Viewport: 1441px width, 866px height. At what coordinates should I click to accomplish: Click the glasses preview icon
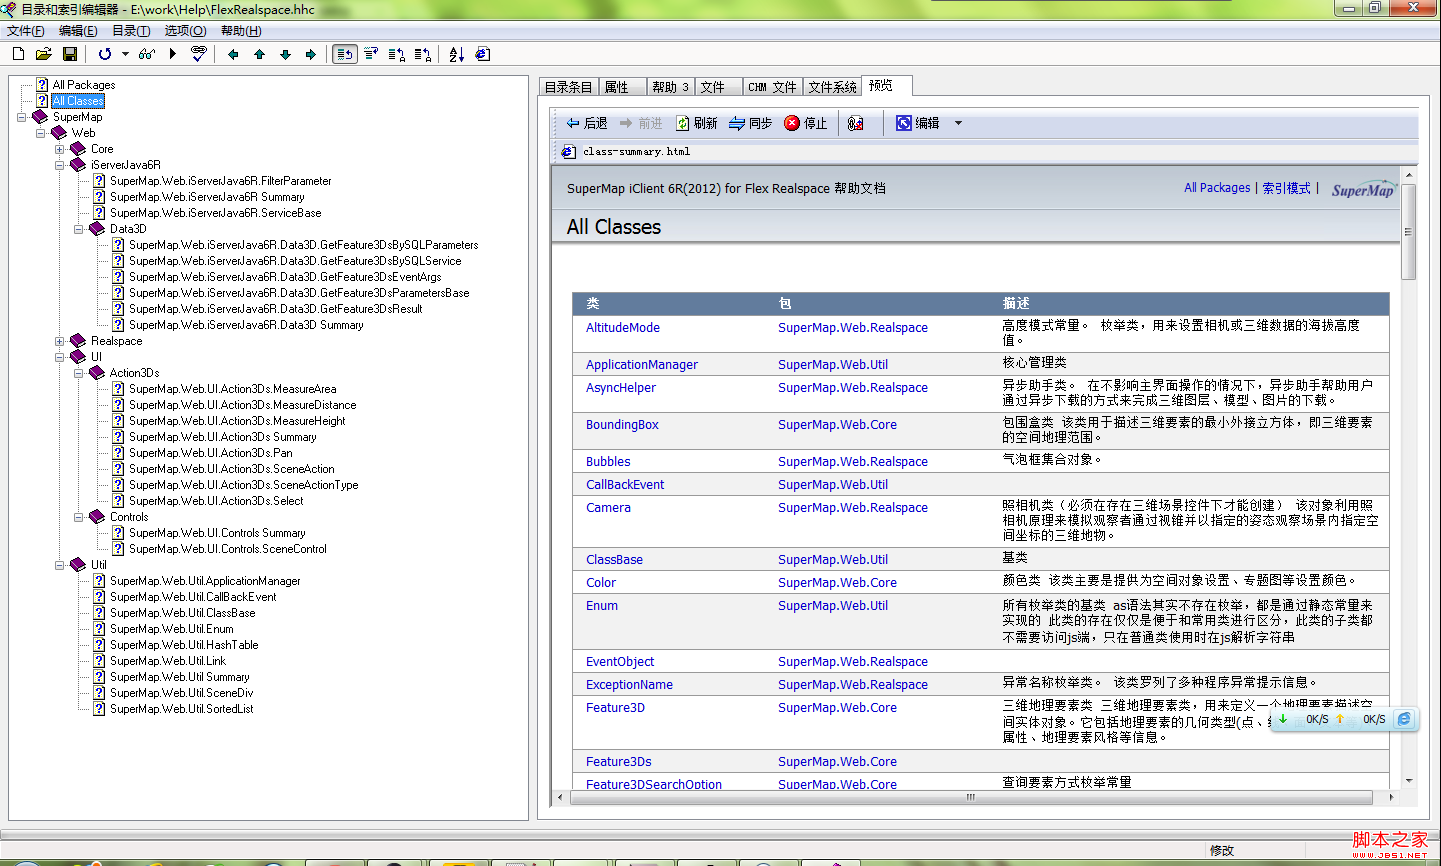[x=147, y=54]
